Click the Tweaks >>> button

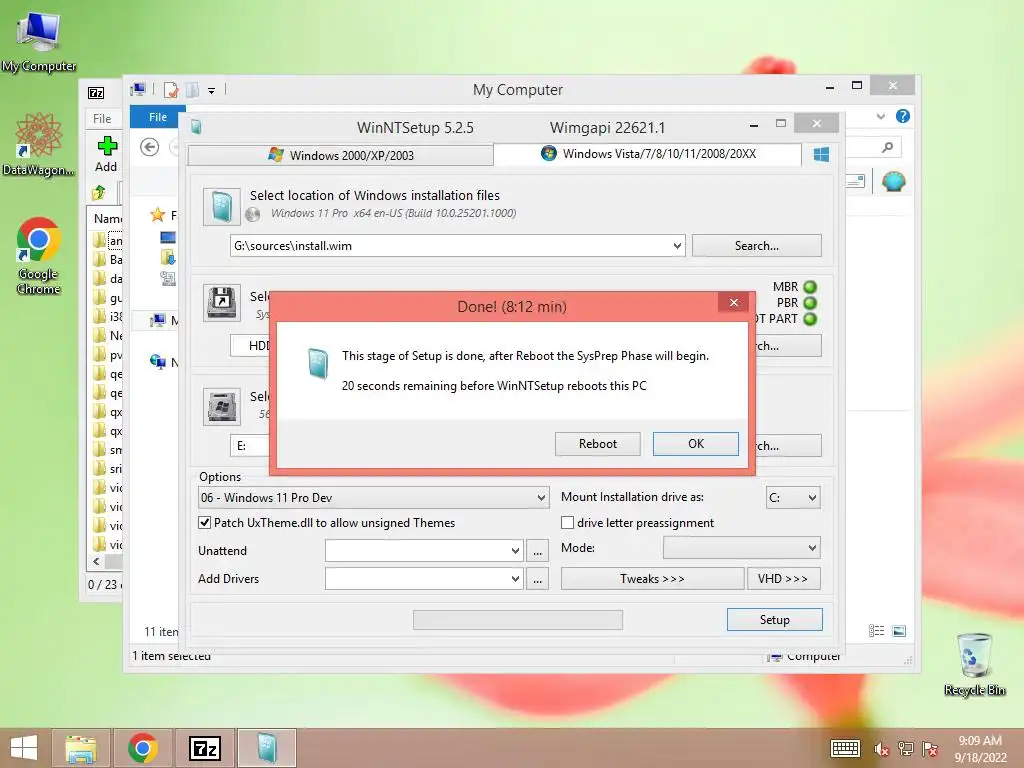coord(652,579)
